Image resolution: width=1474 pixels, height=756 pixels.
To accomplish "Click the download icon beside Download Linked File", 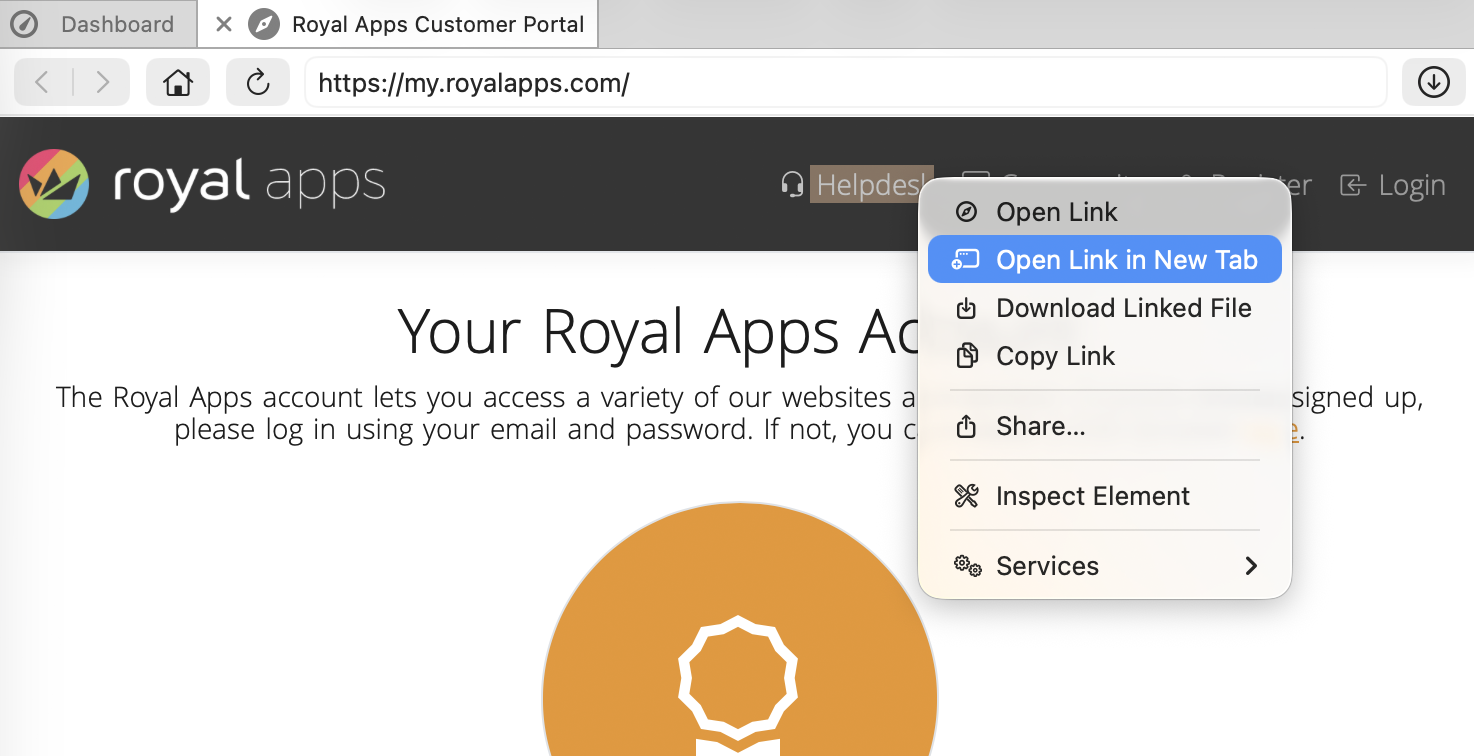I will 966,308.
